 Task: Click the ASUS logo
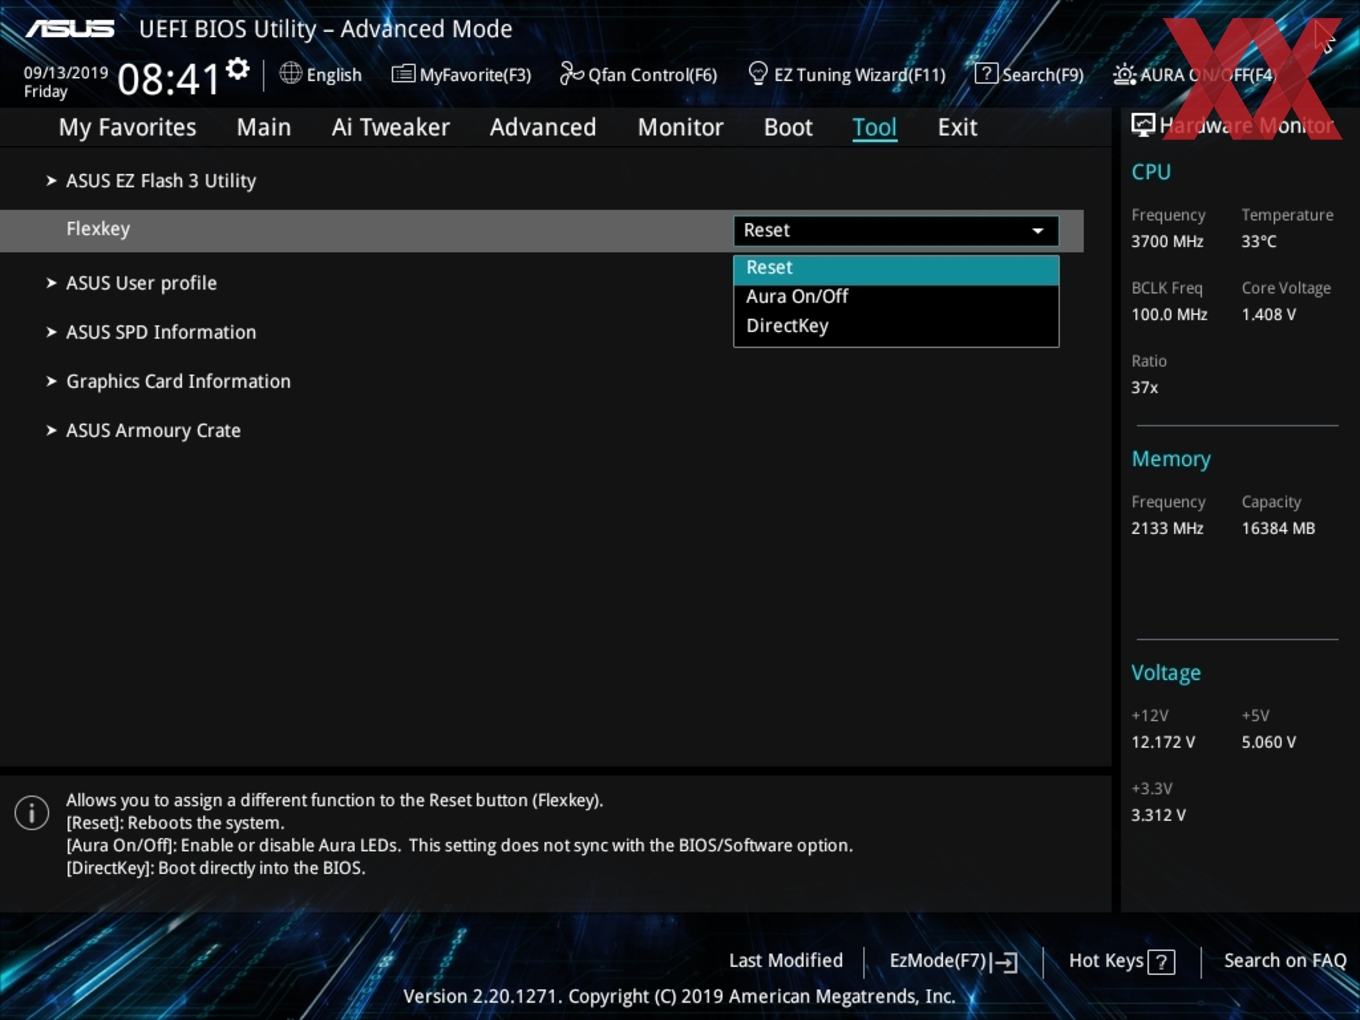70,28
